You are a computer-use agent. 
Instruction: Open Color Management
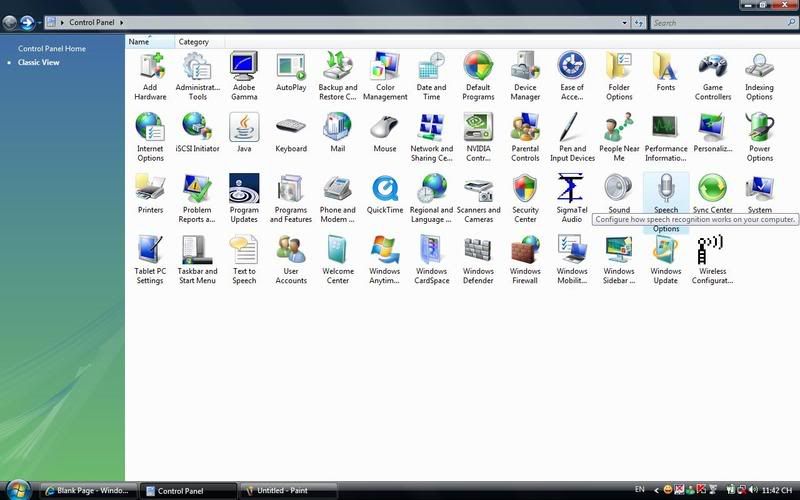coord(385,76)
